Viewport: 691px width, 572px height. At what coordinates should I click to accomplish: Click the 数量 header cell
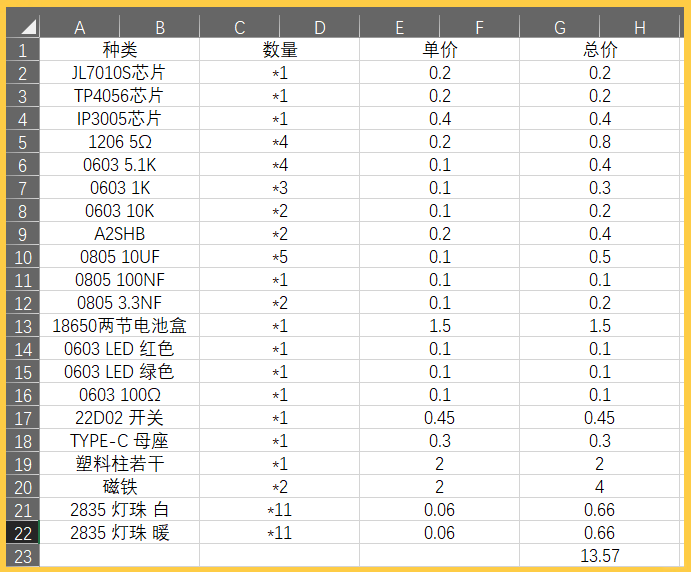(279, 50)
